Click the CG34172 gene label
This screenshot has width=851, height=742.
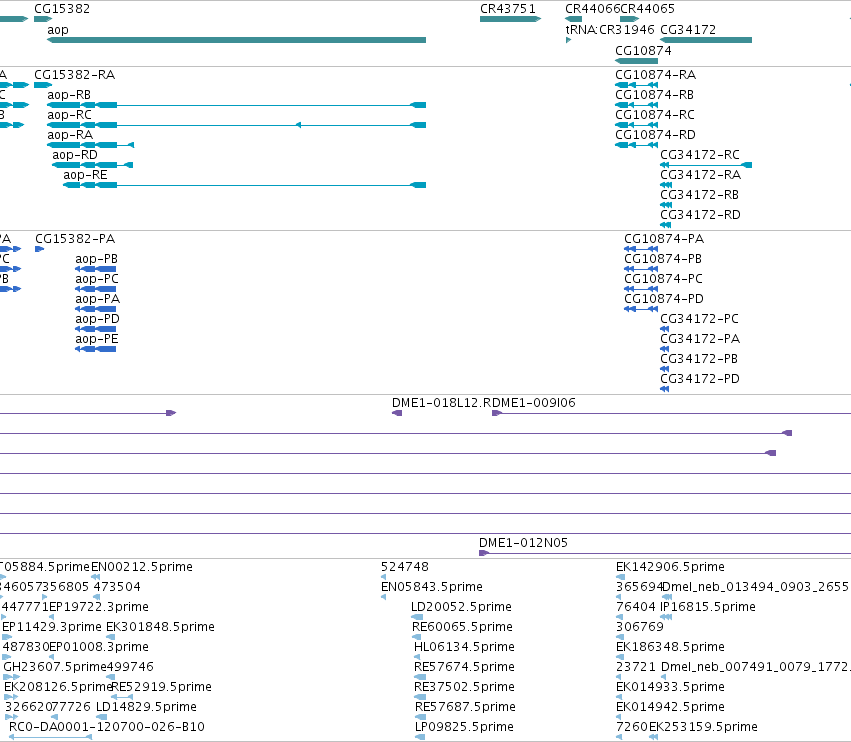(688, 29)
